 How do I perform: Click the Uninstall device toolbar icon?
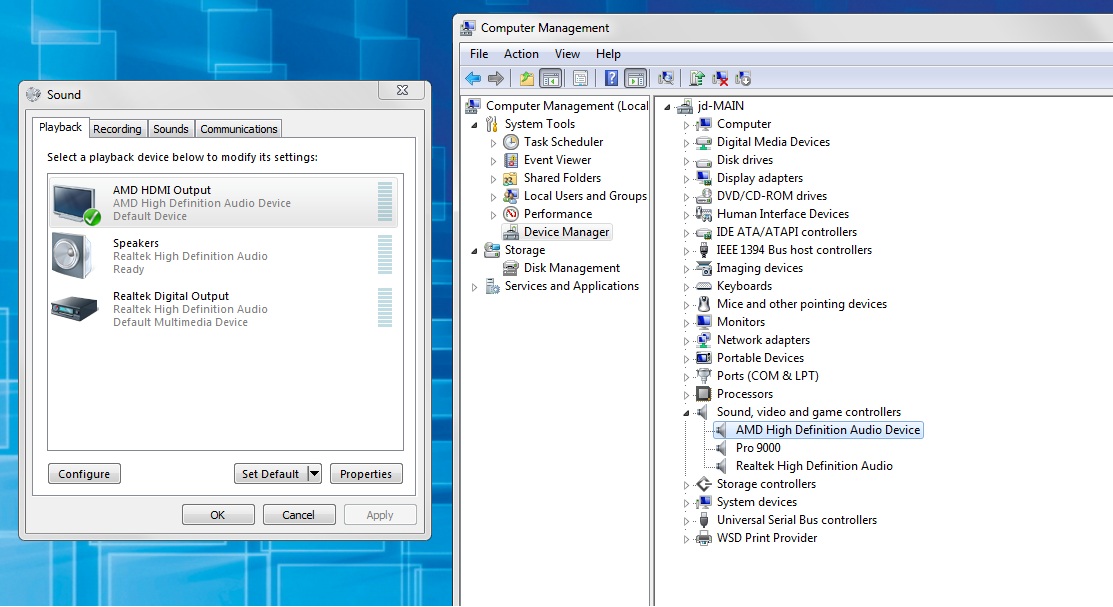(x=720, y=78)
